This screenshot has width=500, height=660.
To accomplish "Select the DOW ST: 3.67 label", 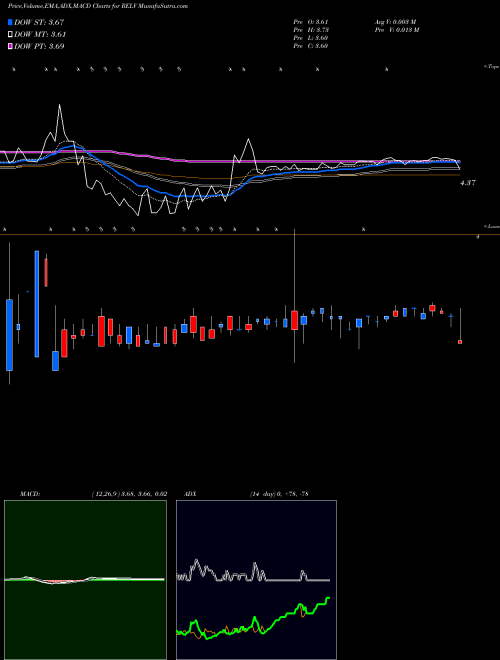I will 39,22.
